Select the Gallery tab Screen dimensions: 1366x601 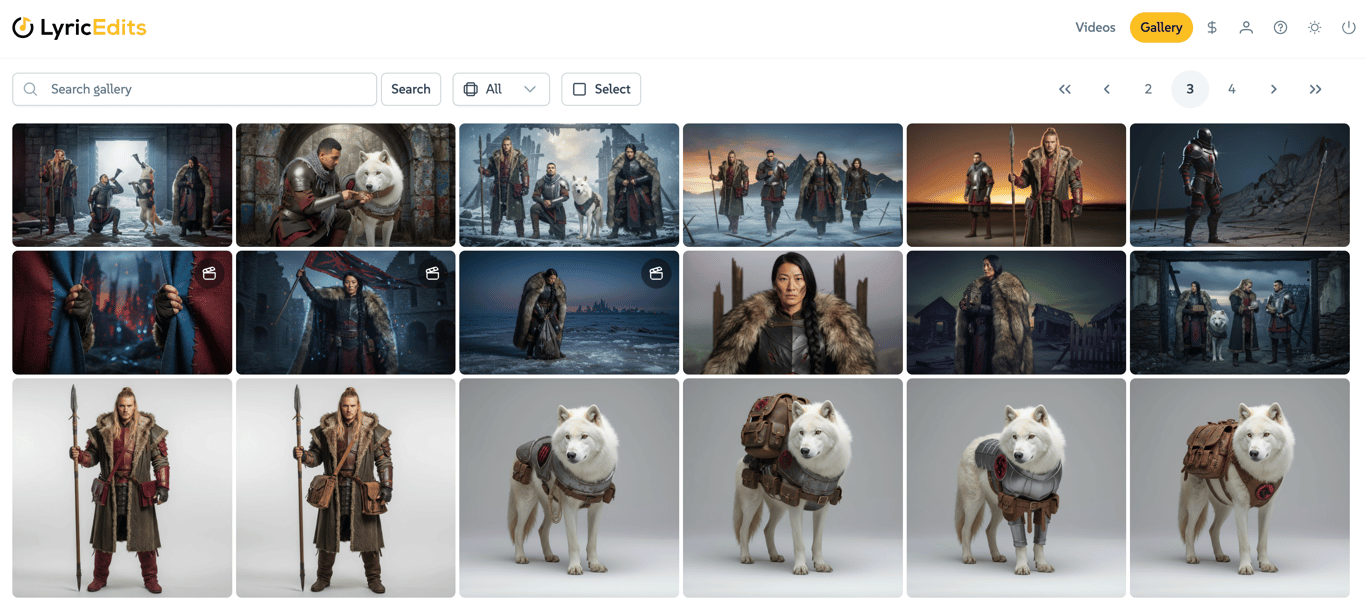pyautogui.click(x=1161, y=27)
